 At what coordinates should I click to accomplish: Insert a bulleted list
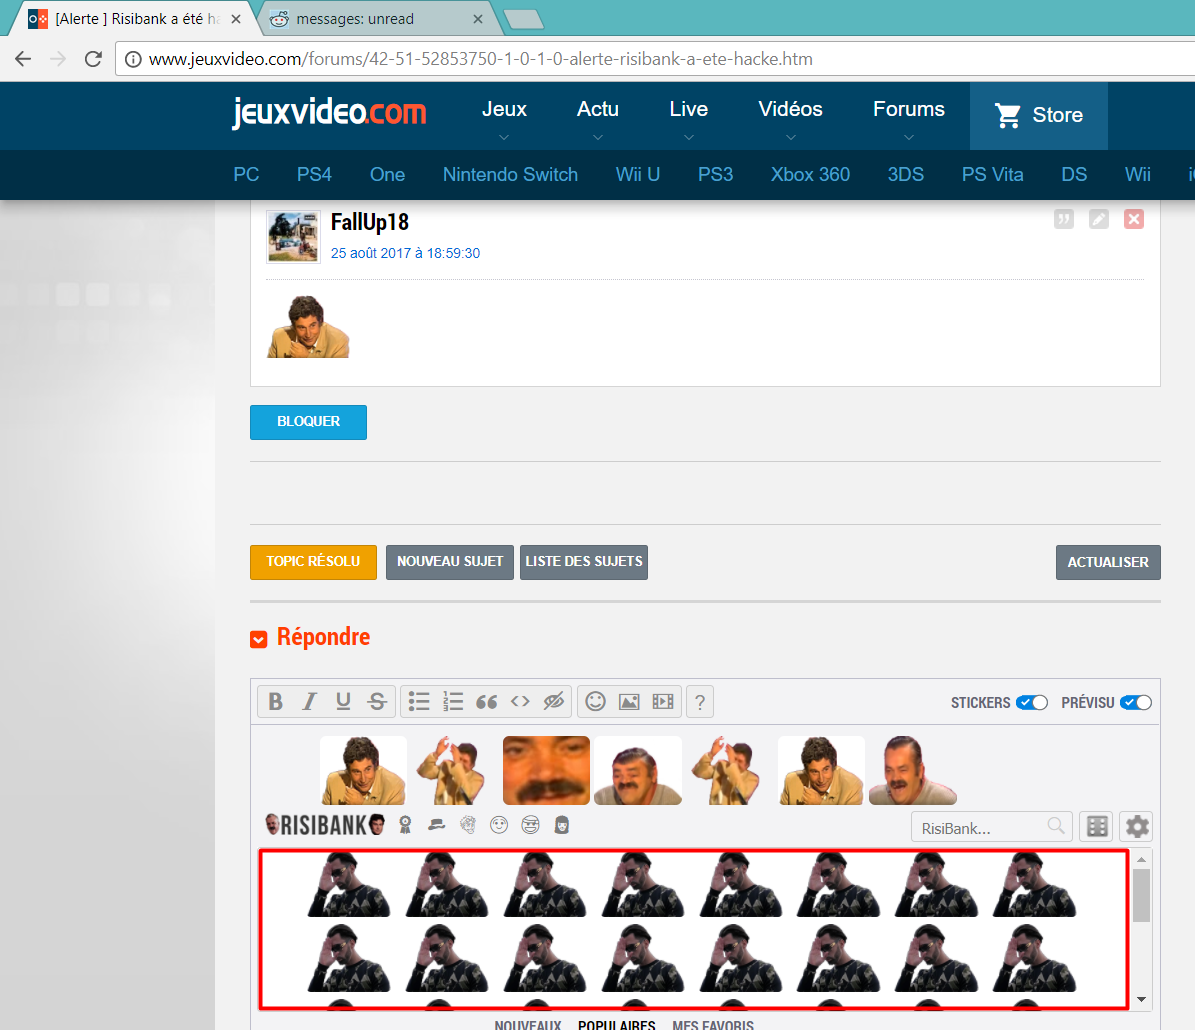[419, 701]
